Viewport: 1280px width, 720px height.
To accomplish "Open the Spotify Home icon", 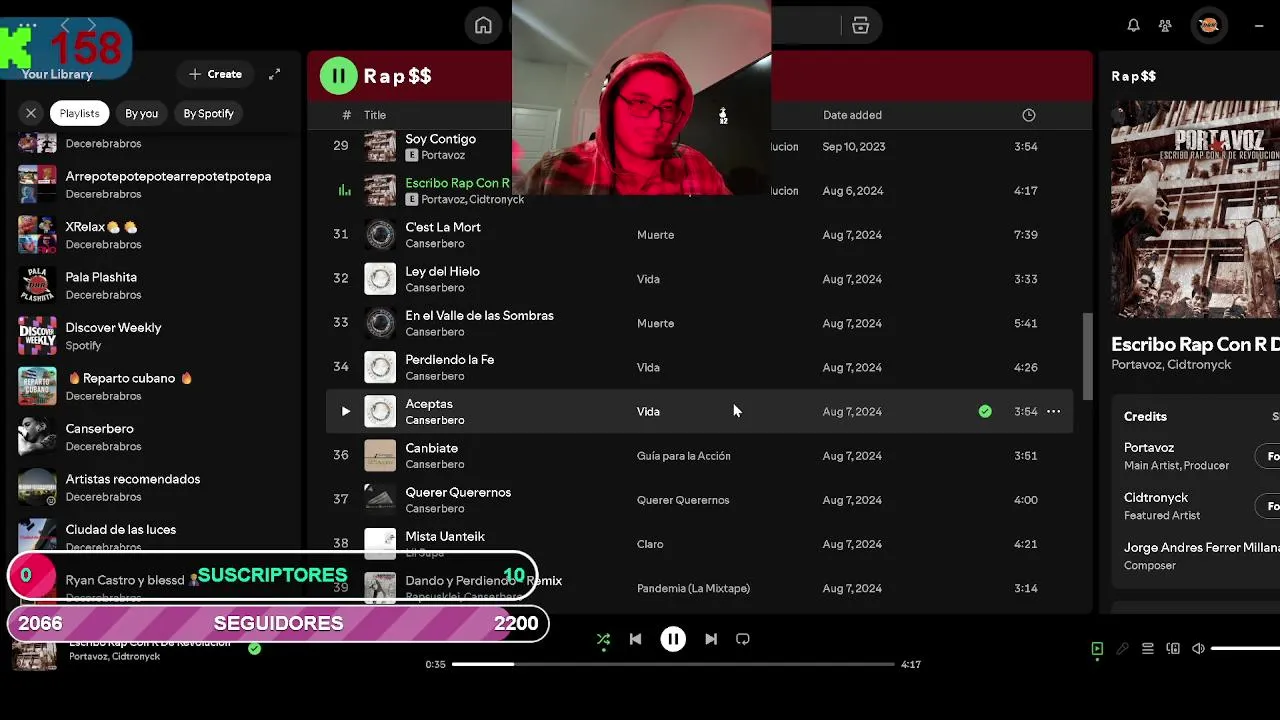I will point(483,26).
